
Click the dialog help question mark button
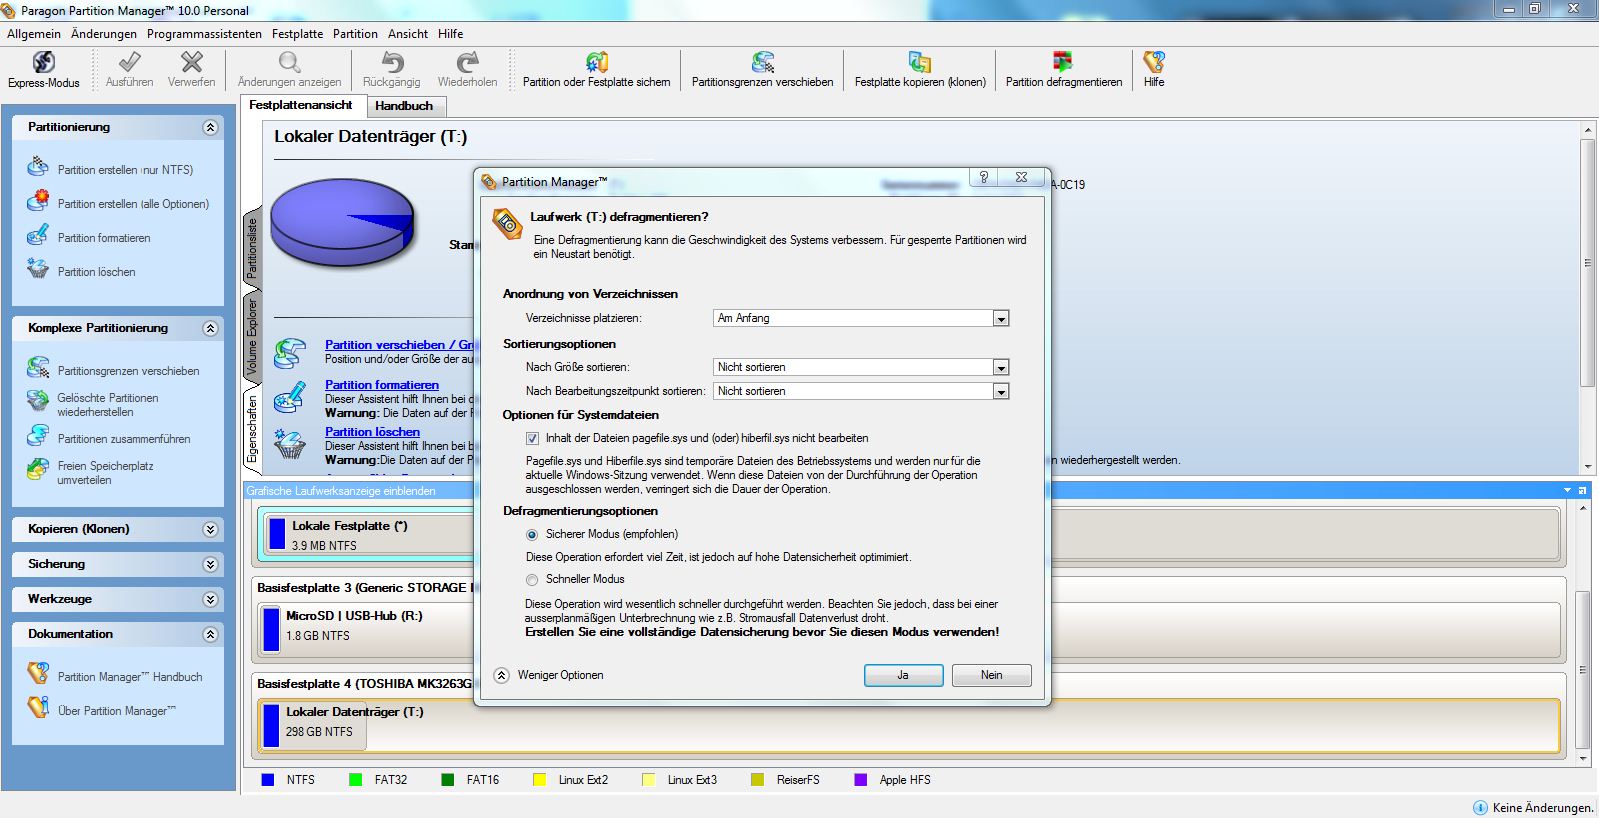[984, 177]
